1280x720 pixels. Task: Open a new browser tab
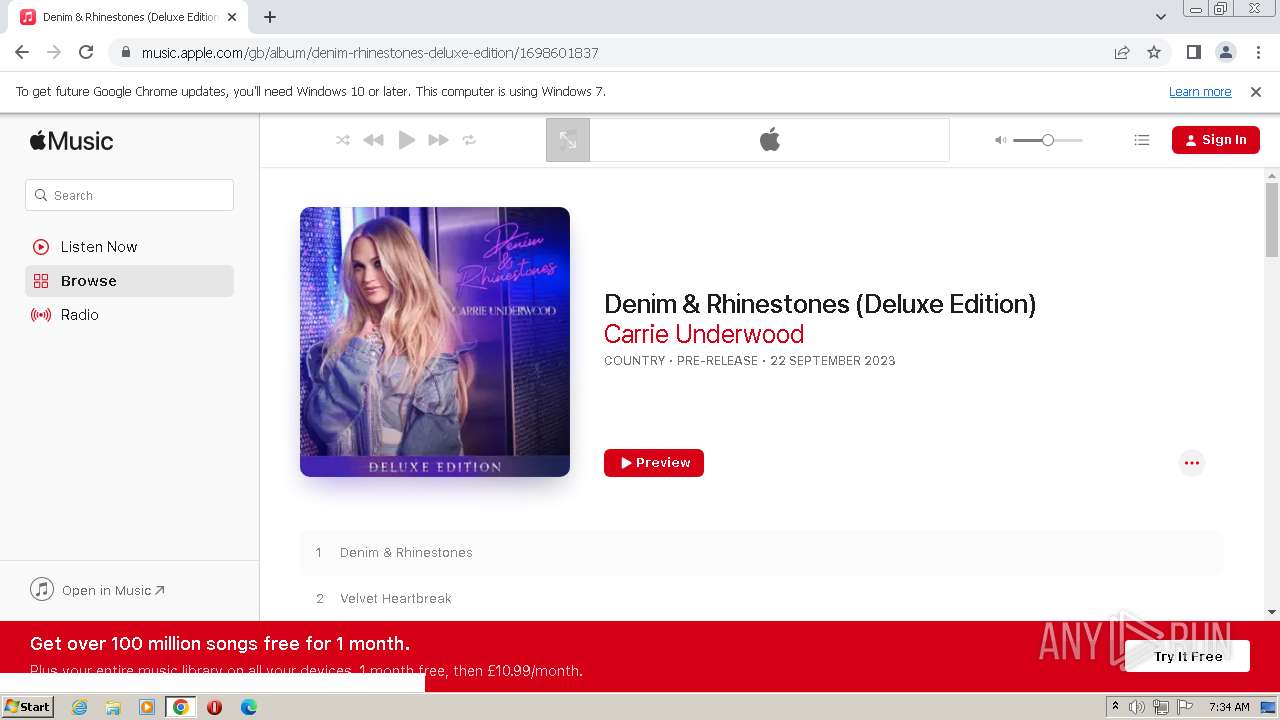pyautogui.click(x=270, y=17)
